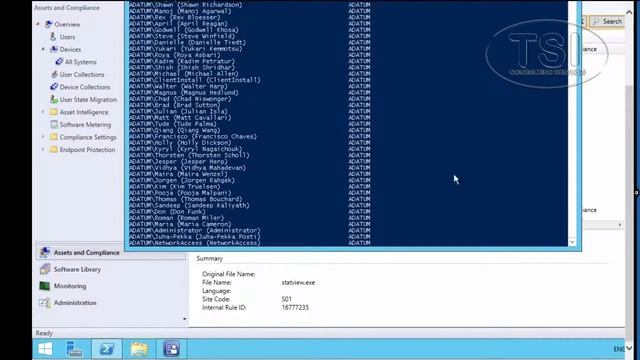Click the Search button
This screenshot has height=360, width=640.
click(x=607, y=21)
